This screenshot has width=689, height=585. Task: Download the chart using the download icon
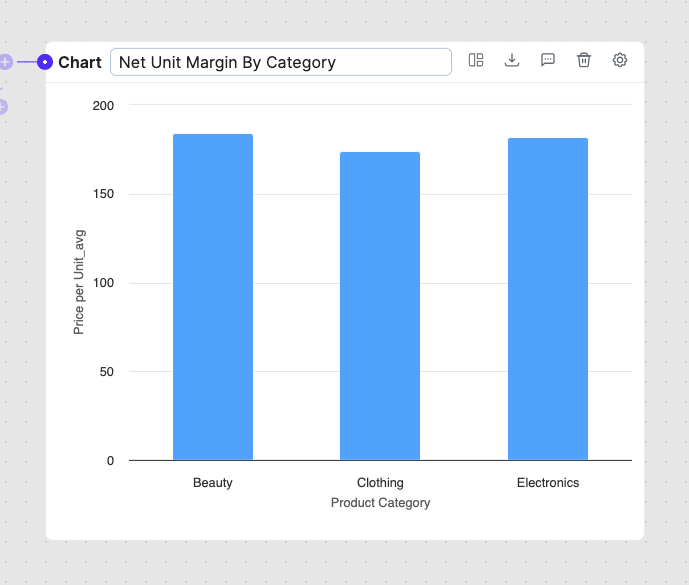pos(512,60)
